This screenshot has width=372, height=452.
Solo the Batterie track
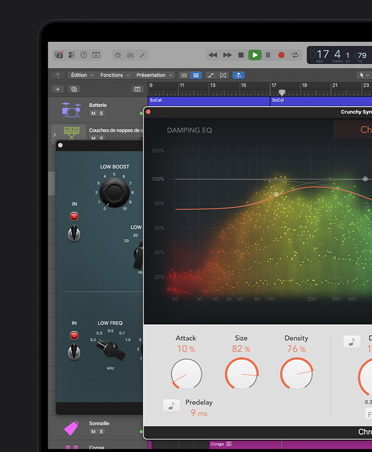pos(101,113)
